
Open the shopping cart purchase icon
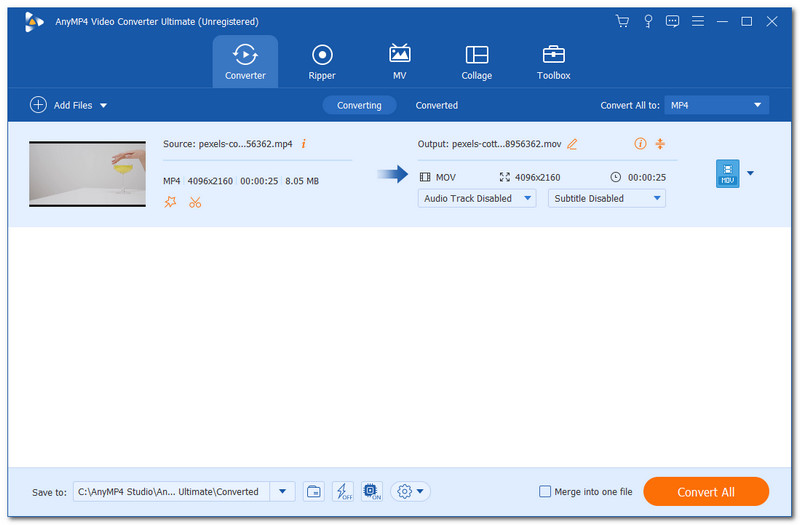[x=622, y=21]
